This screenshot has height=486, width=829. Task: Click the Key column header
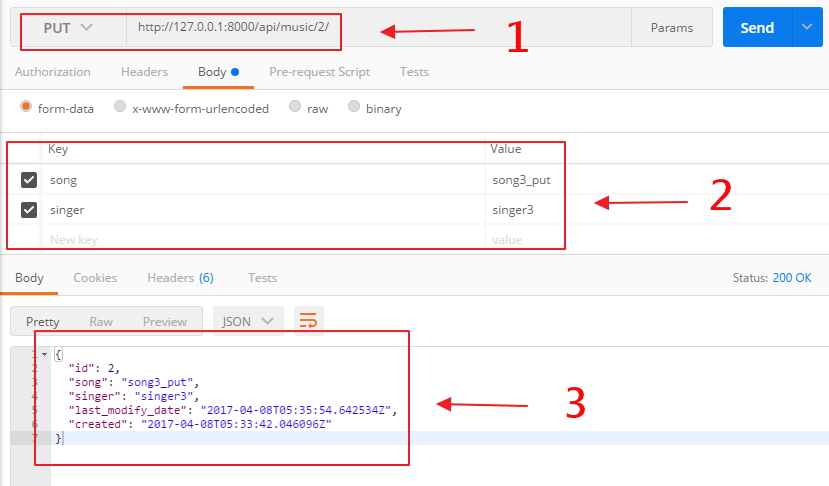click(58, 149)
